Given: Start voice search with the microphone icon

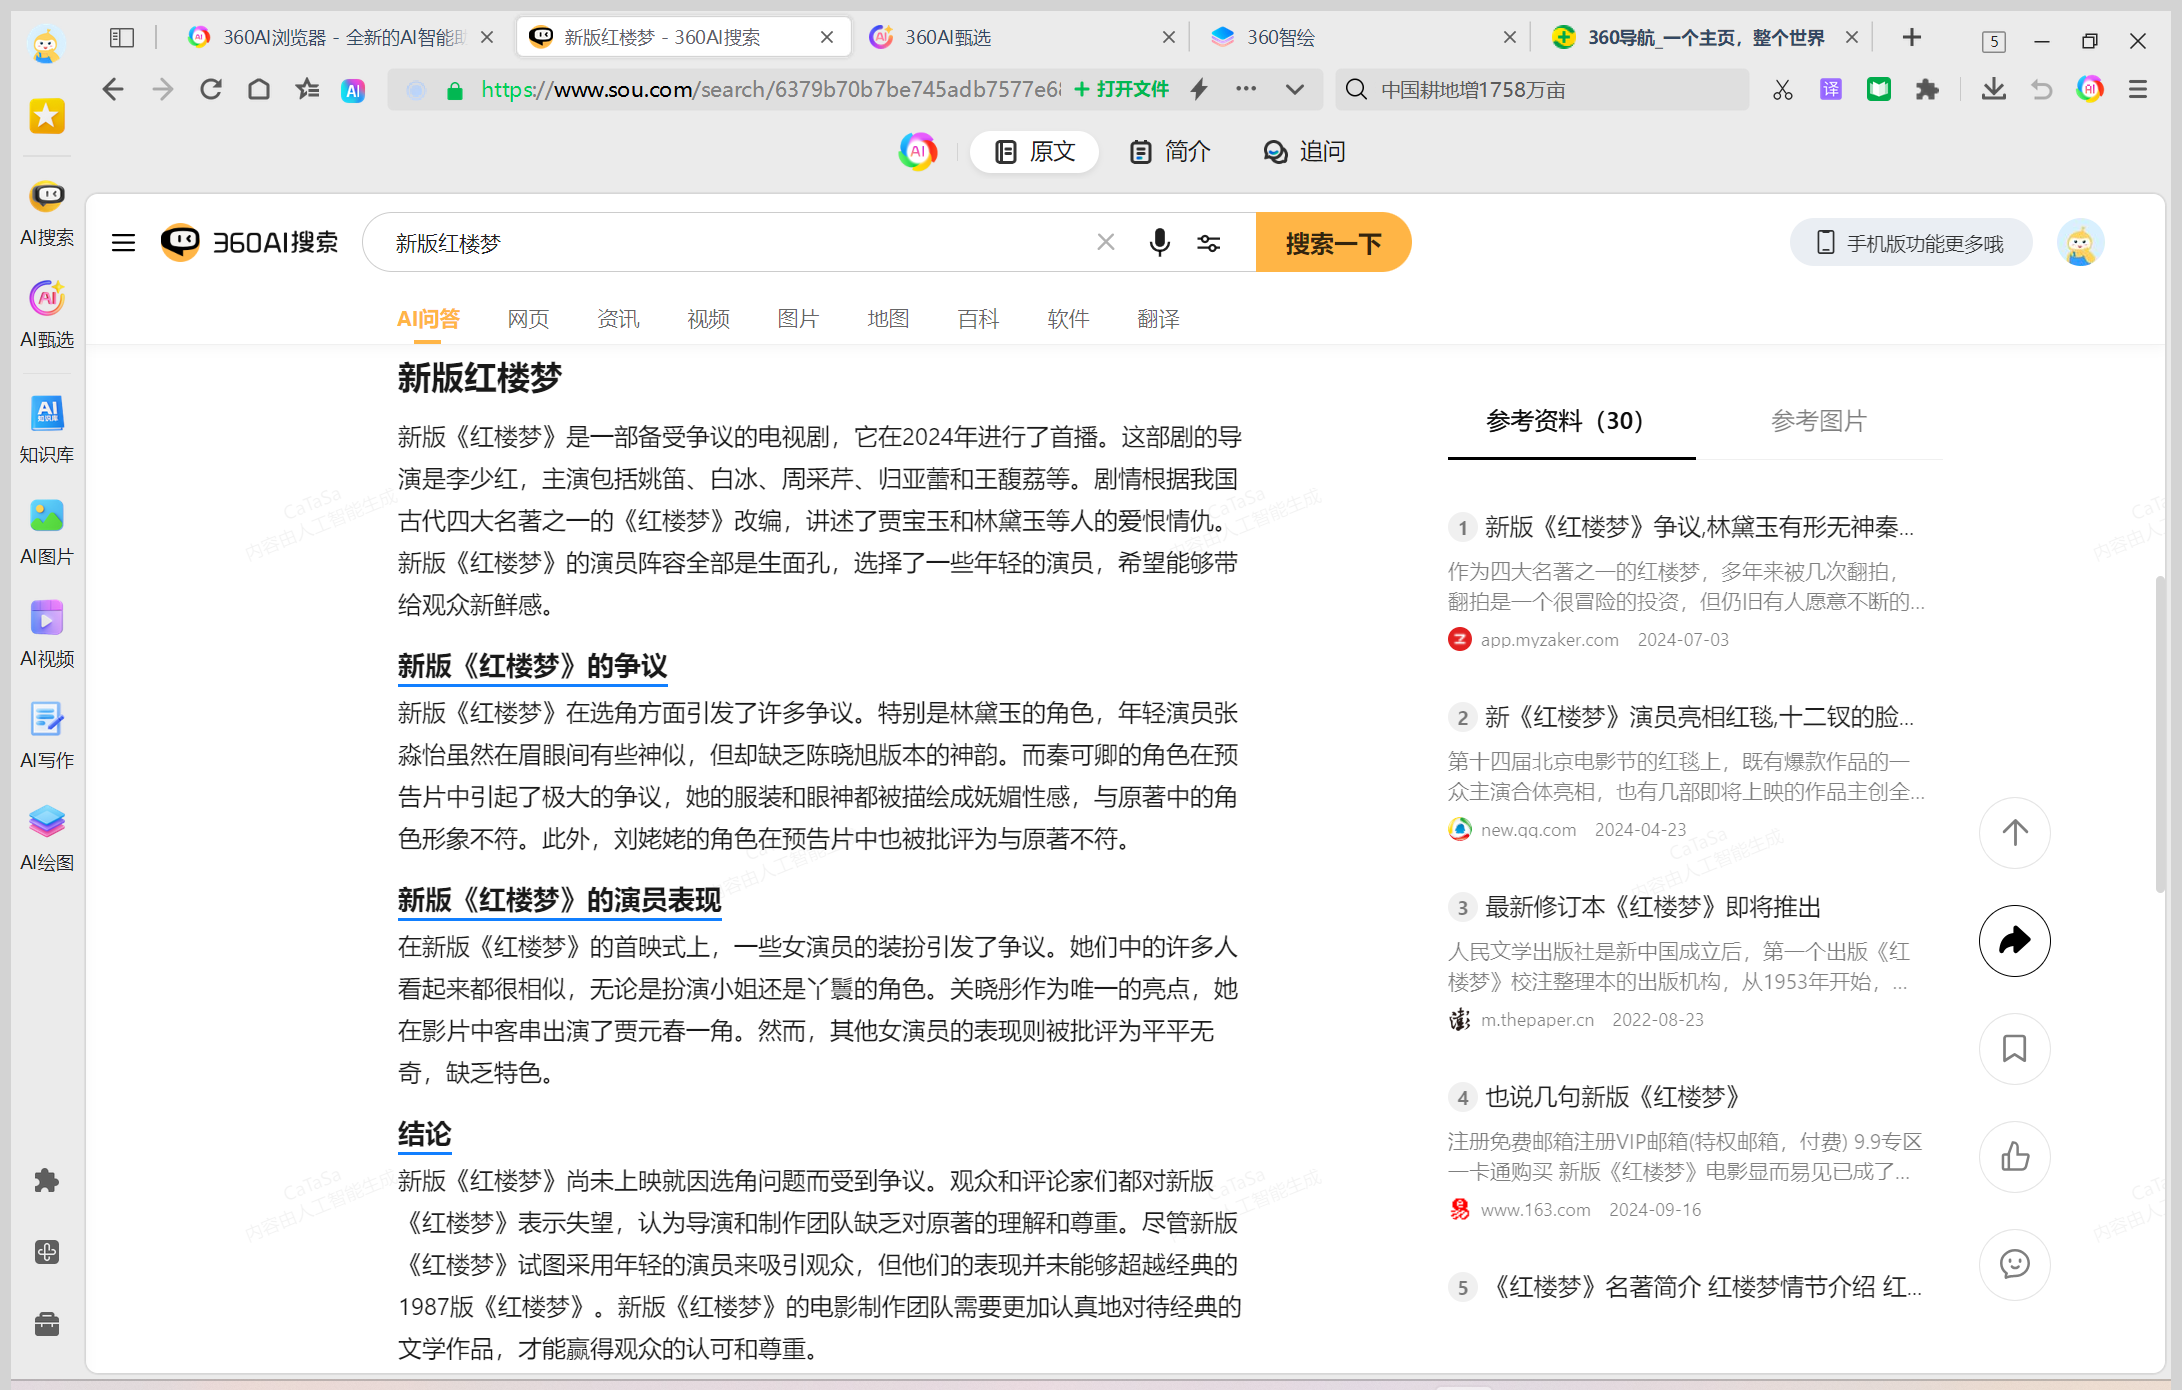Looking at the screenshot, I should coord(1159,243).
